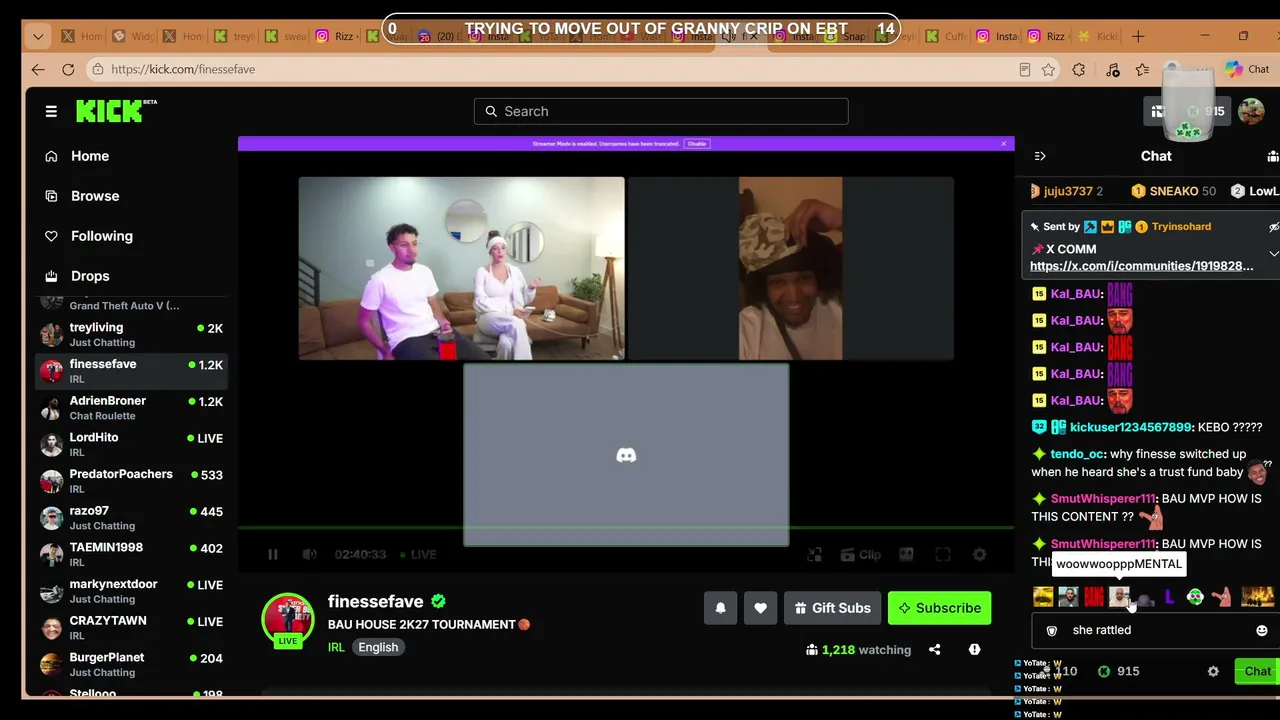Image resolution: width=1280 pixels, height=720 pixels.
Task: Disable Streamer Mode in banner
Action: pyautogui.click(x=697, y=144)
